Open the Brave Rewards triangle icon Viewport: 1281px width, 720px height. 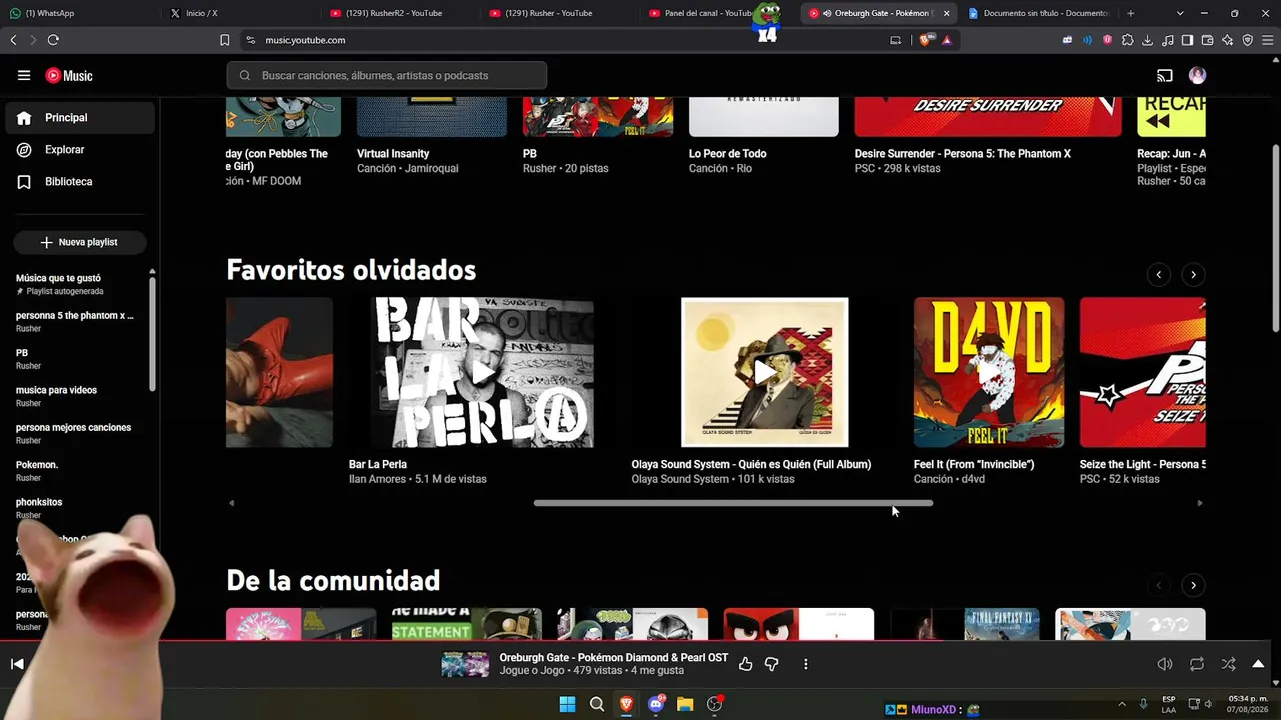pyautogui.click(x=946, y=40)
